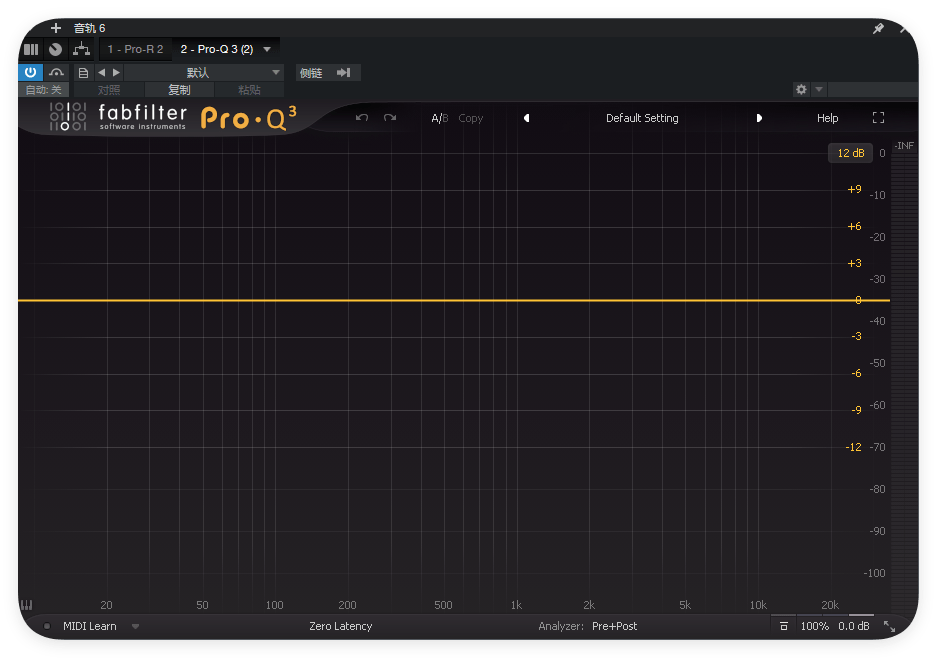The image size is (937, 658).
Task: Click the sidechain input arrow icon
Action: (343, 73)
